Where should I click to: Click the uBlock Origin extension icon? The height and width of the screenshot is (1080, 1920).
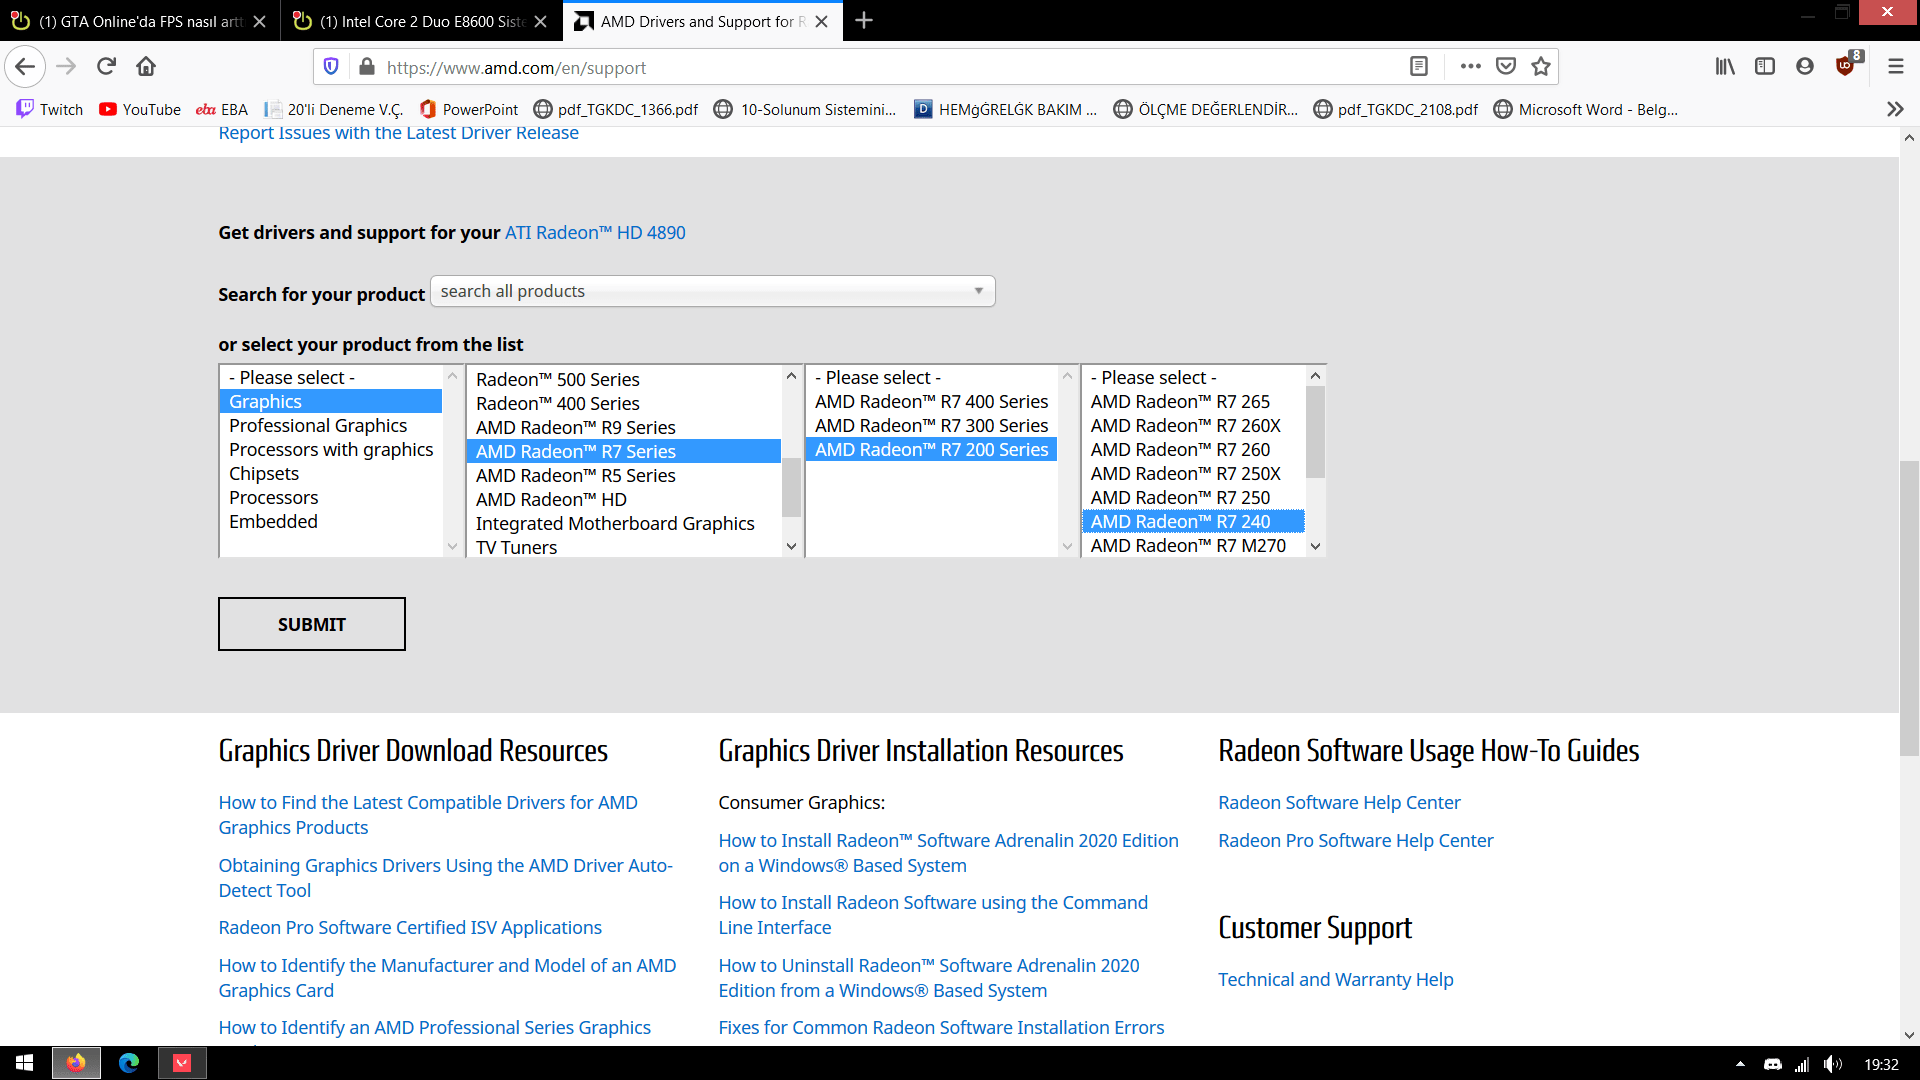[1845, 67]
